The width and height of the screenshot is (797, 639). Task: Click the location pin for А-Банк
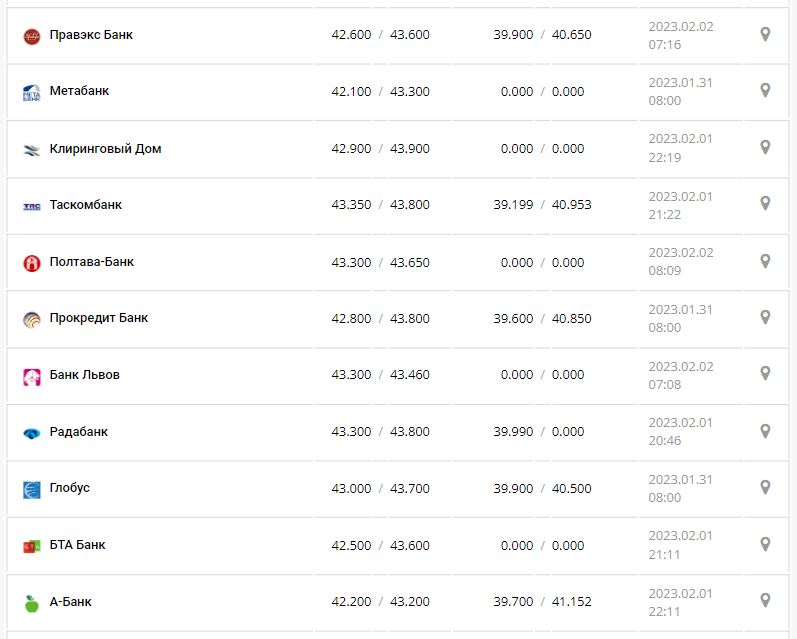(765, 601)
